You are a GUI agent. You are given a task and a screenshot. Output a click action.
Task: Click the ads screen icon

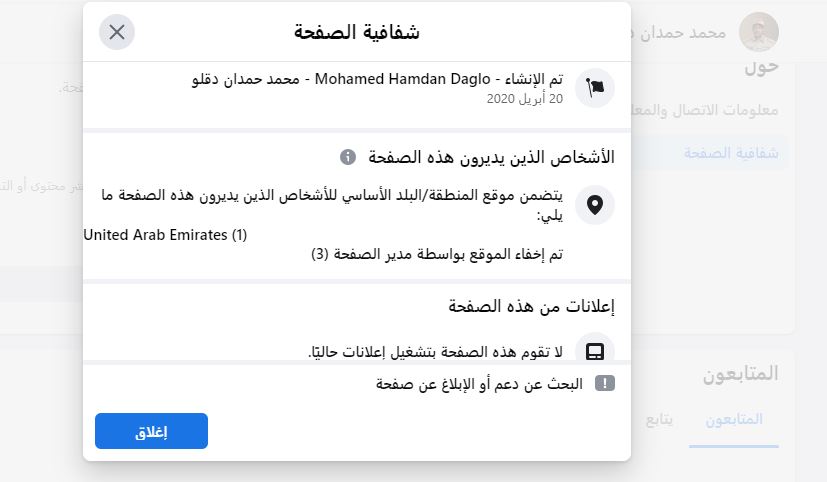click(x=595, y=351)
